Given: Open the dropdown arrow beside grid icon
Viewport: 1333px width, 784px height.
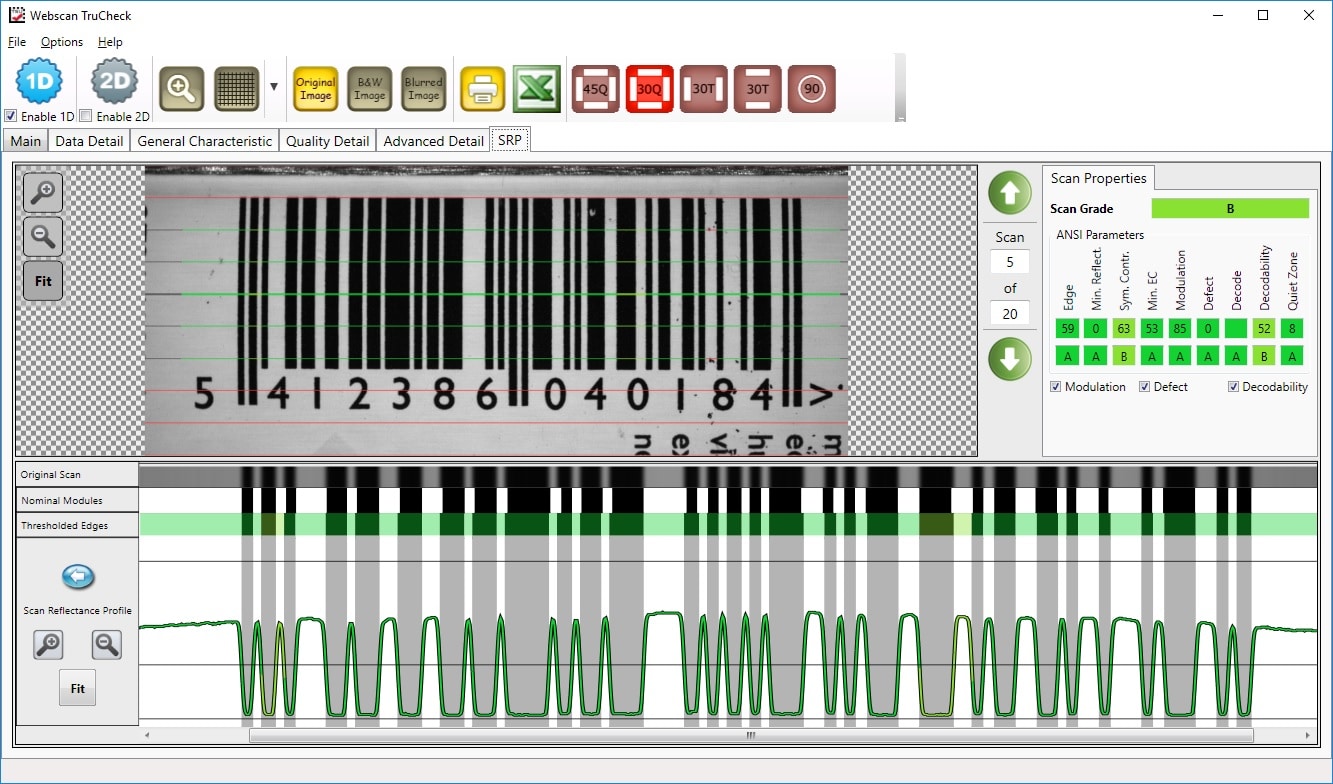Looking at the screenshot, I should [274, 87].
